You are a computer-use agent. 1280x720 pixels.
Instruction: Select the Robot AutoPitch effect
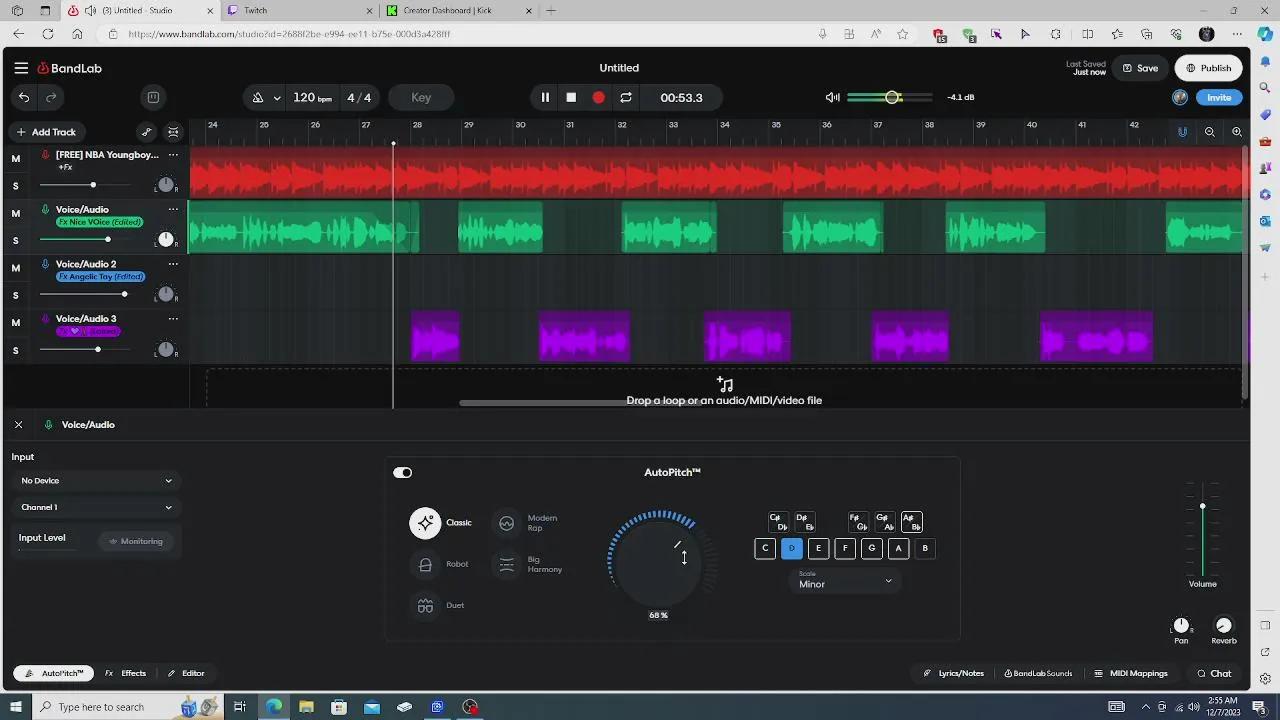click(x=426, y=565)
